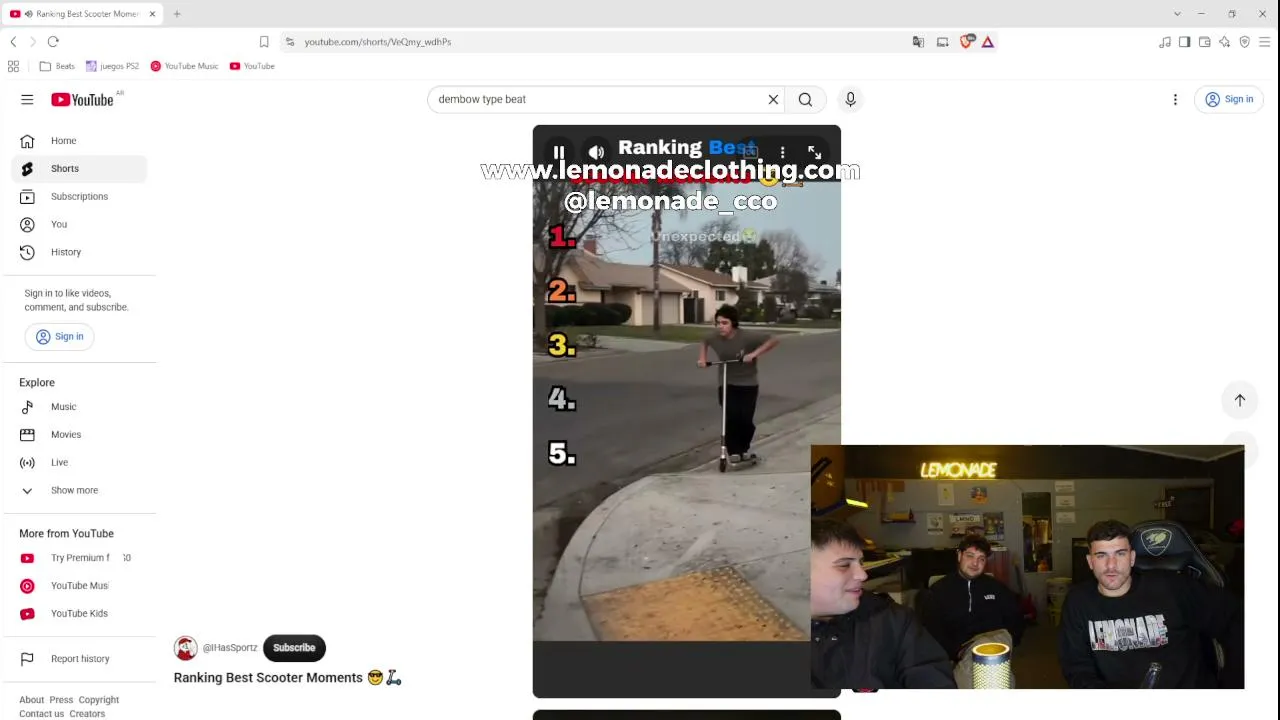Open the juegos PS2 bookmark
This screenshot has width=1280, height=720.
(112, 66)
